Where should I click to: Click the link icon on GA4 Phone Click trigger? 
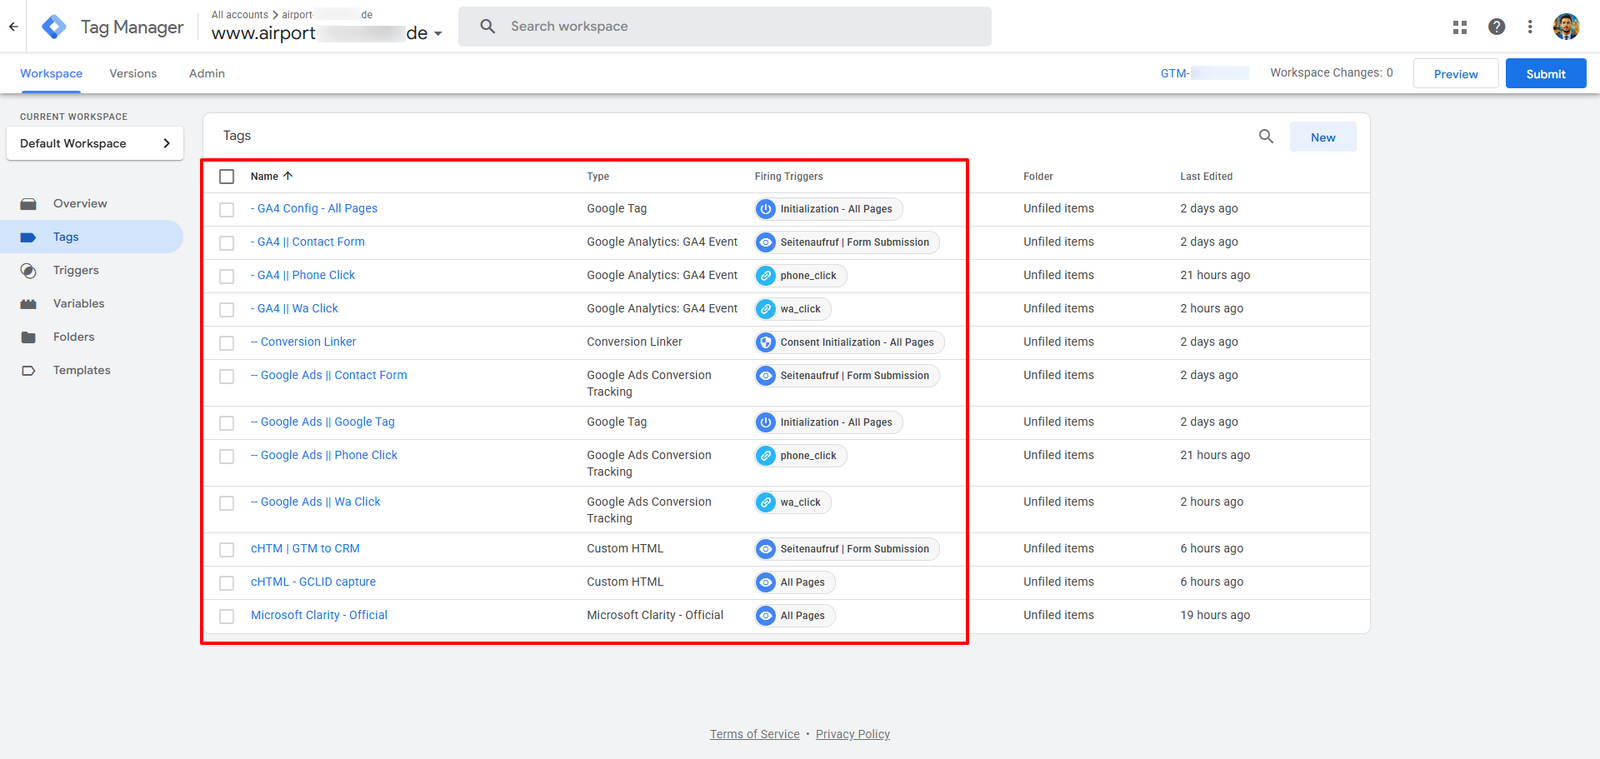[x=766, y=276]
